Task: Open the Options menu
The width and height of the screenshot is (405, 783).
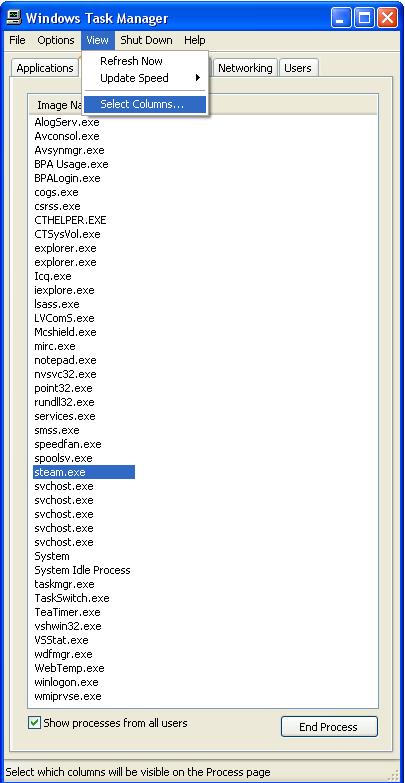Action: pos(56,40)
